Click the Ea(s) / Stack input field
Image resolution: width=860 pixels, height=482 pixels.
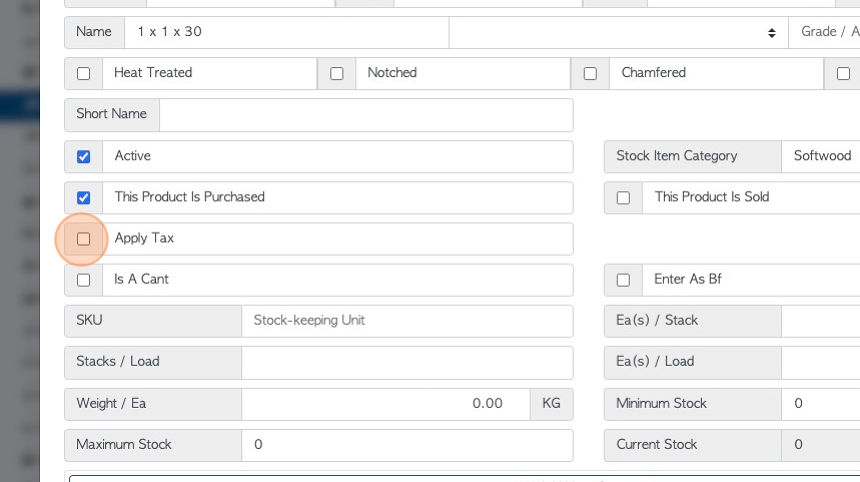821,321
